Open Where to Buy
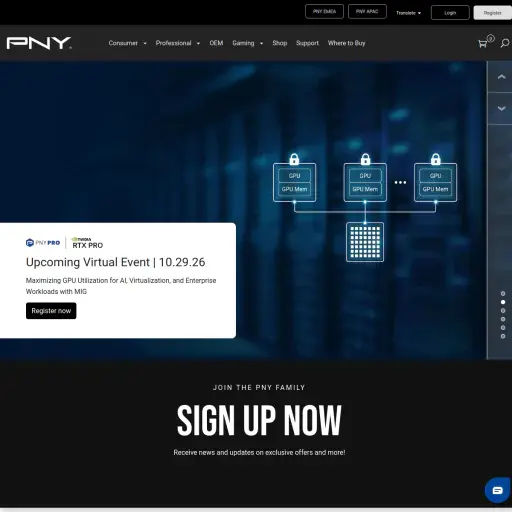The image size is (512, 512). (346, 43)
